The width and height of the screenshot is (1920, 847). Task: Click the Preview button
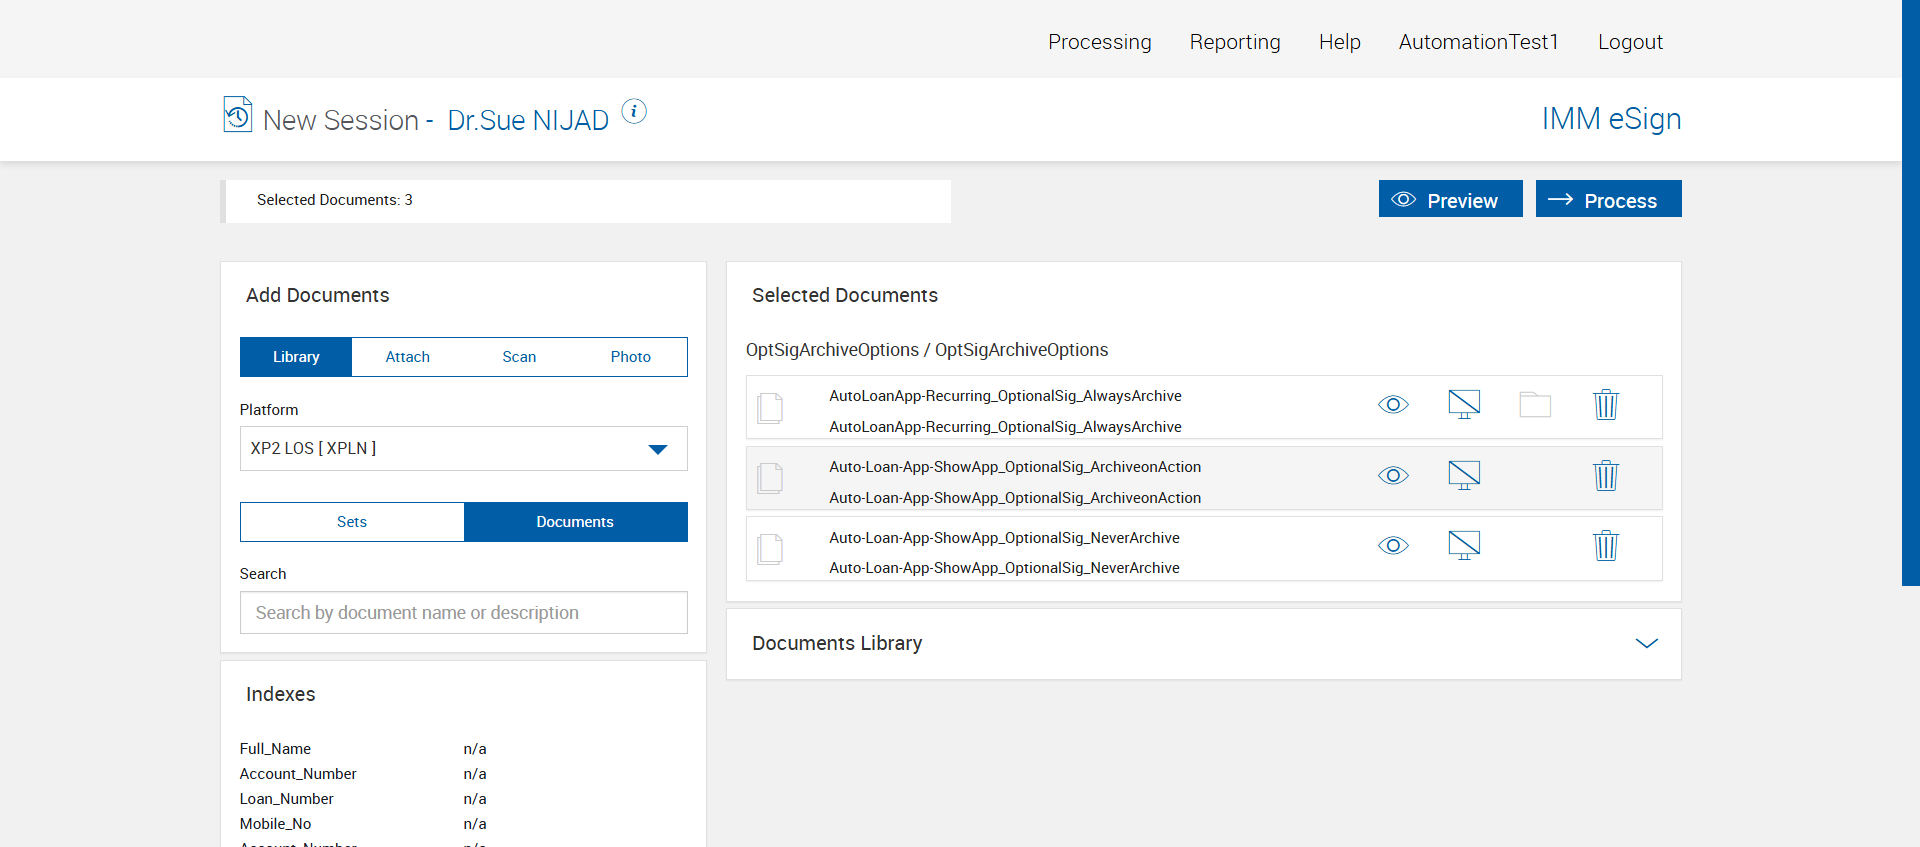coord(1450,200)
